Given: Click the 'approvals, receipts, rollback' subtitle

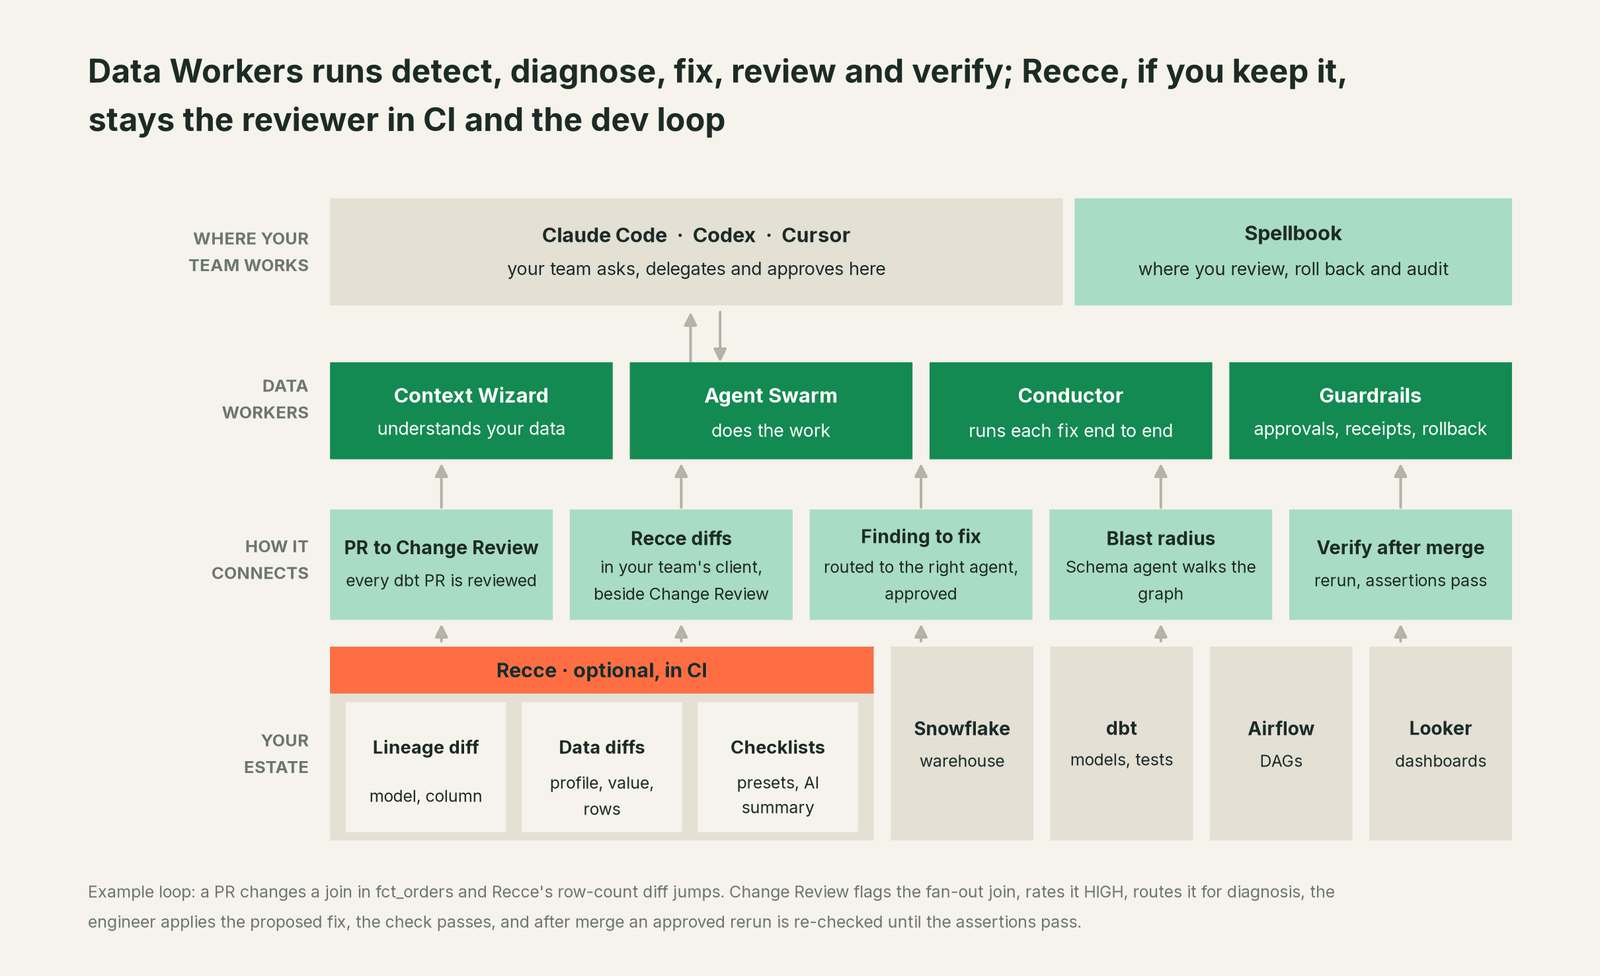Looking at the screenshot, I should (1370, 429).
